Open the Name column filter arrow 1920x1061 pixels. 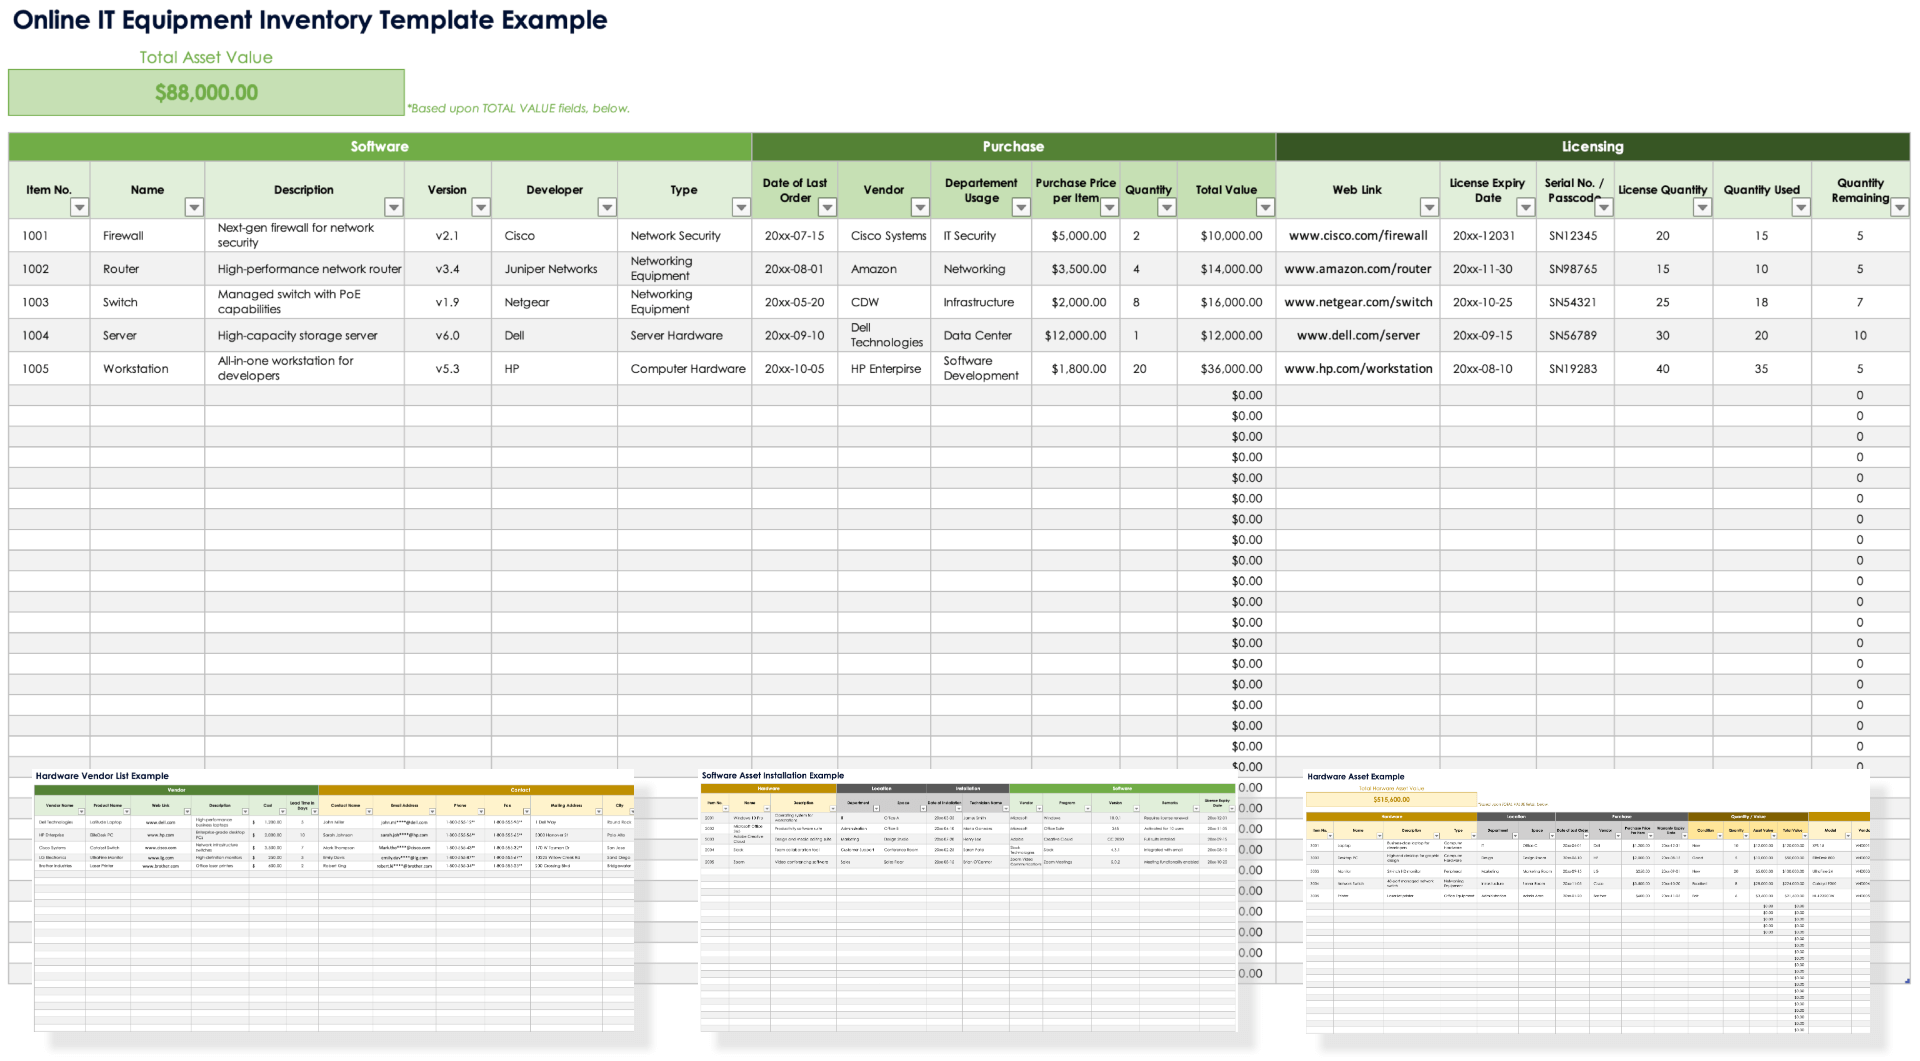194,207
